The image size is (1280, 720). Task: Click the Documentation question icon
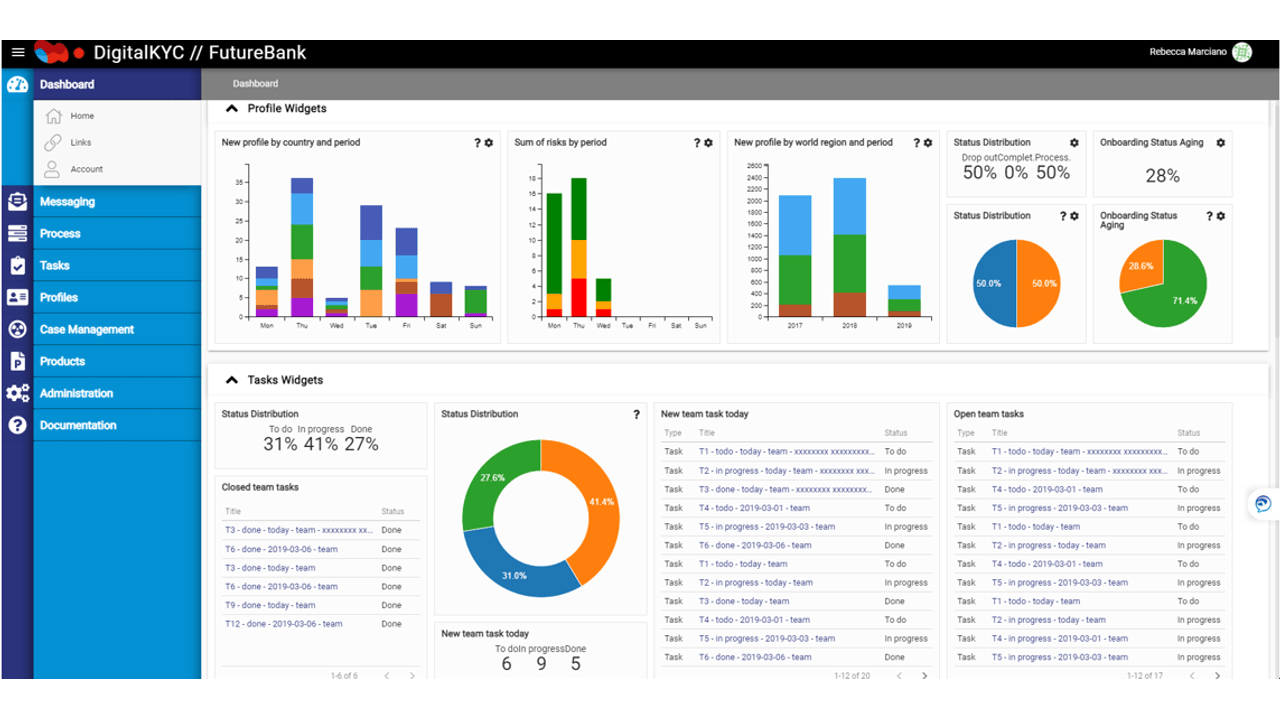tap(17, 425)
